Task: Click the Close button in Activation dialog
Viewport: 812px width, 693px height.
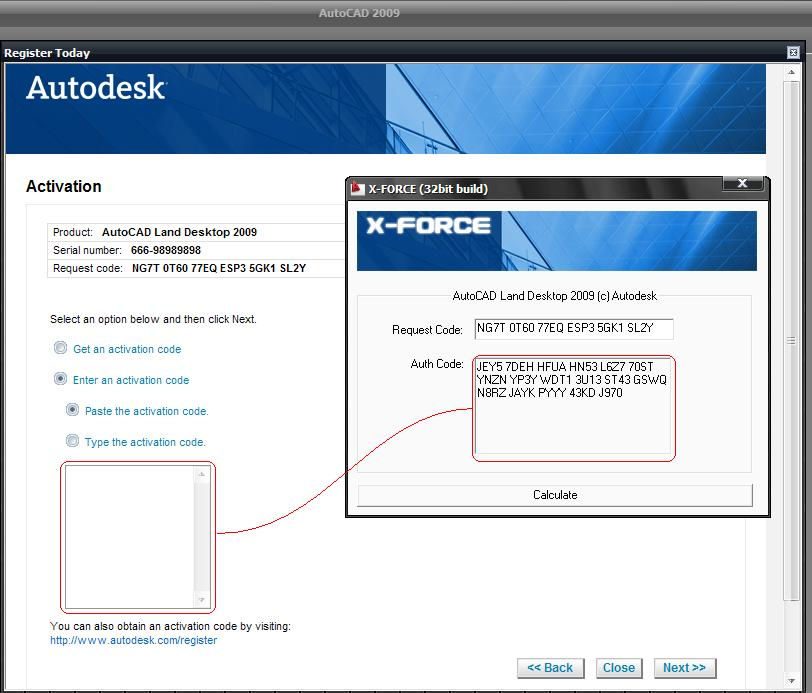Action: 619,668
